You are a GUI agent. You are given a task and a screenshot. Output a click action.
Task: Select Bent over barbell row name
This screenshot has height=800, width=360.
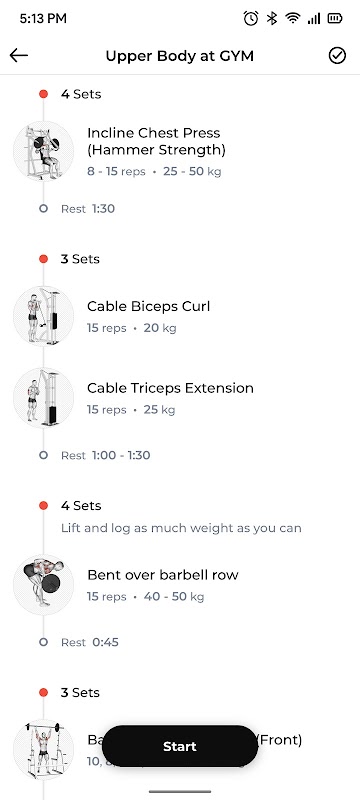tap(163, 575)
